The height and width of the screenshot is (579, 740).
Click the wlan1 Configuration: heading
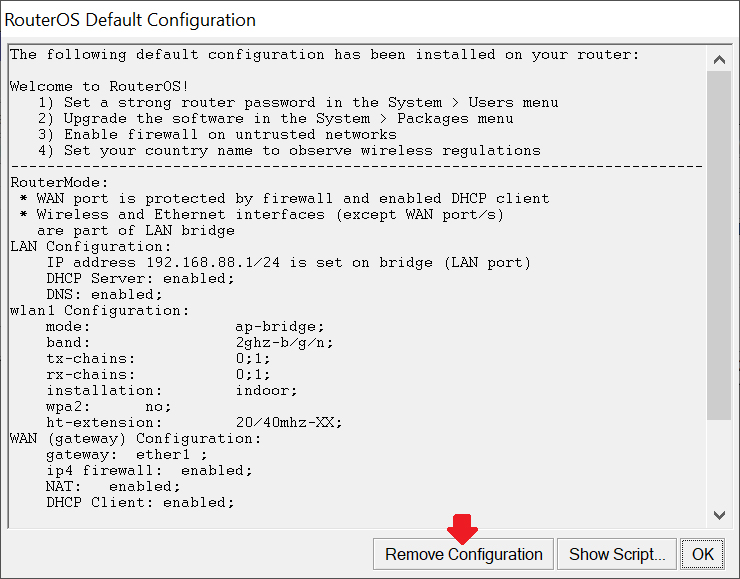click(x=99, y=310)
